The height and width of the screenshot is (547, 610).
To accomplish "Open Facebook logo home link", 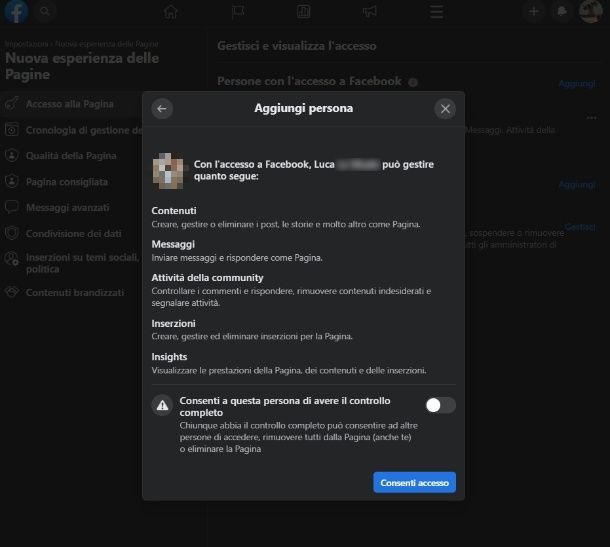I will pyautogui.click(x=16, y=12).
